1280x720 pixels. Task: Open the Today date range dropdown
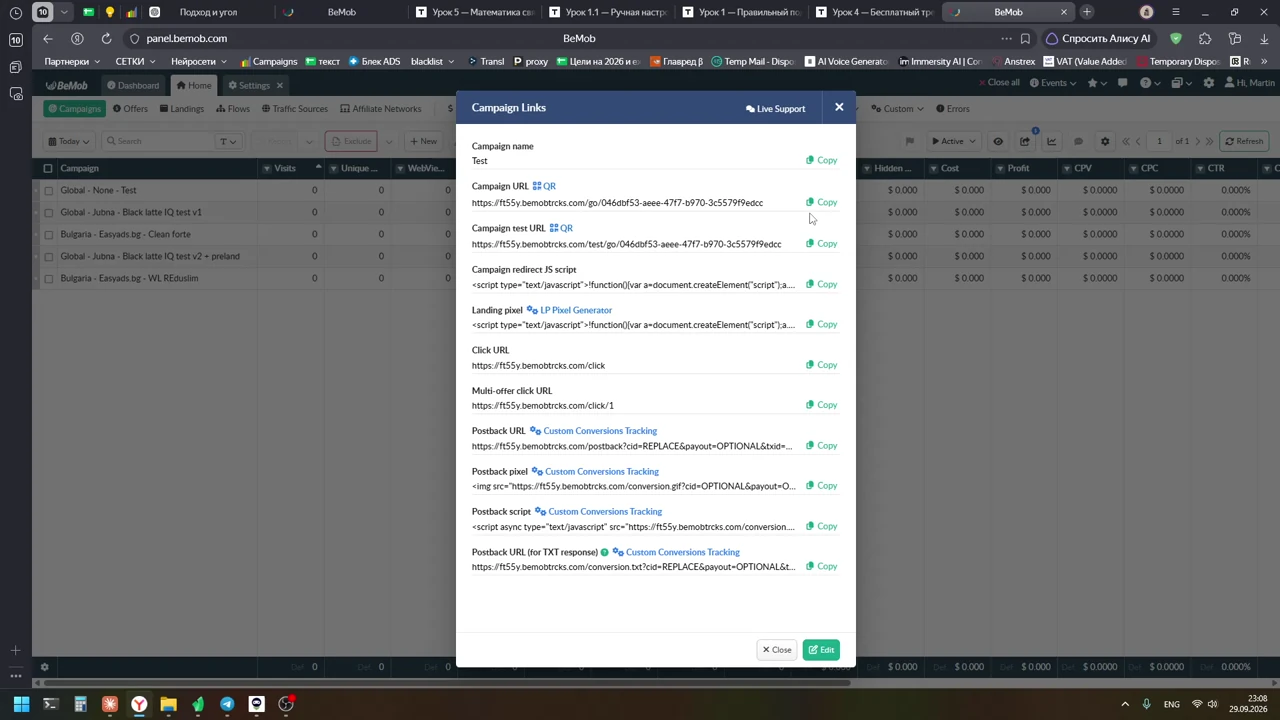[x=69, y=141]
